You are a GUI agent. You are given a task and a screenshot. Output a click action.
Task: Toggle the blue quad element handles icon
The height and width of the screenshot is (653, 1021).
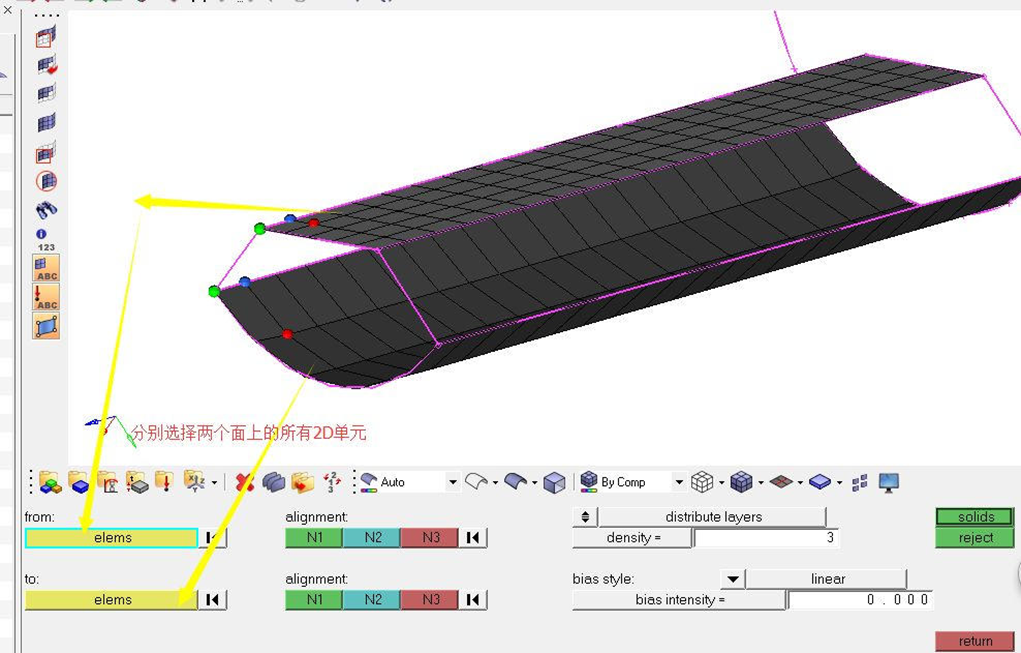pos(46,326)
